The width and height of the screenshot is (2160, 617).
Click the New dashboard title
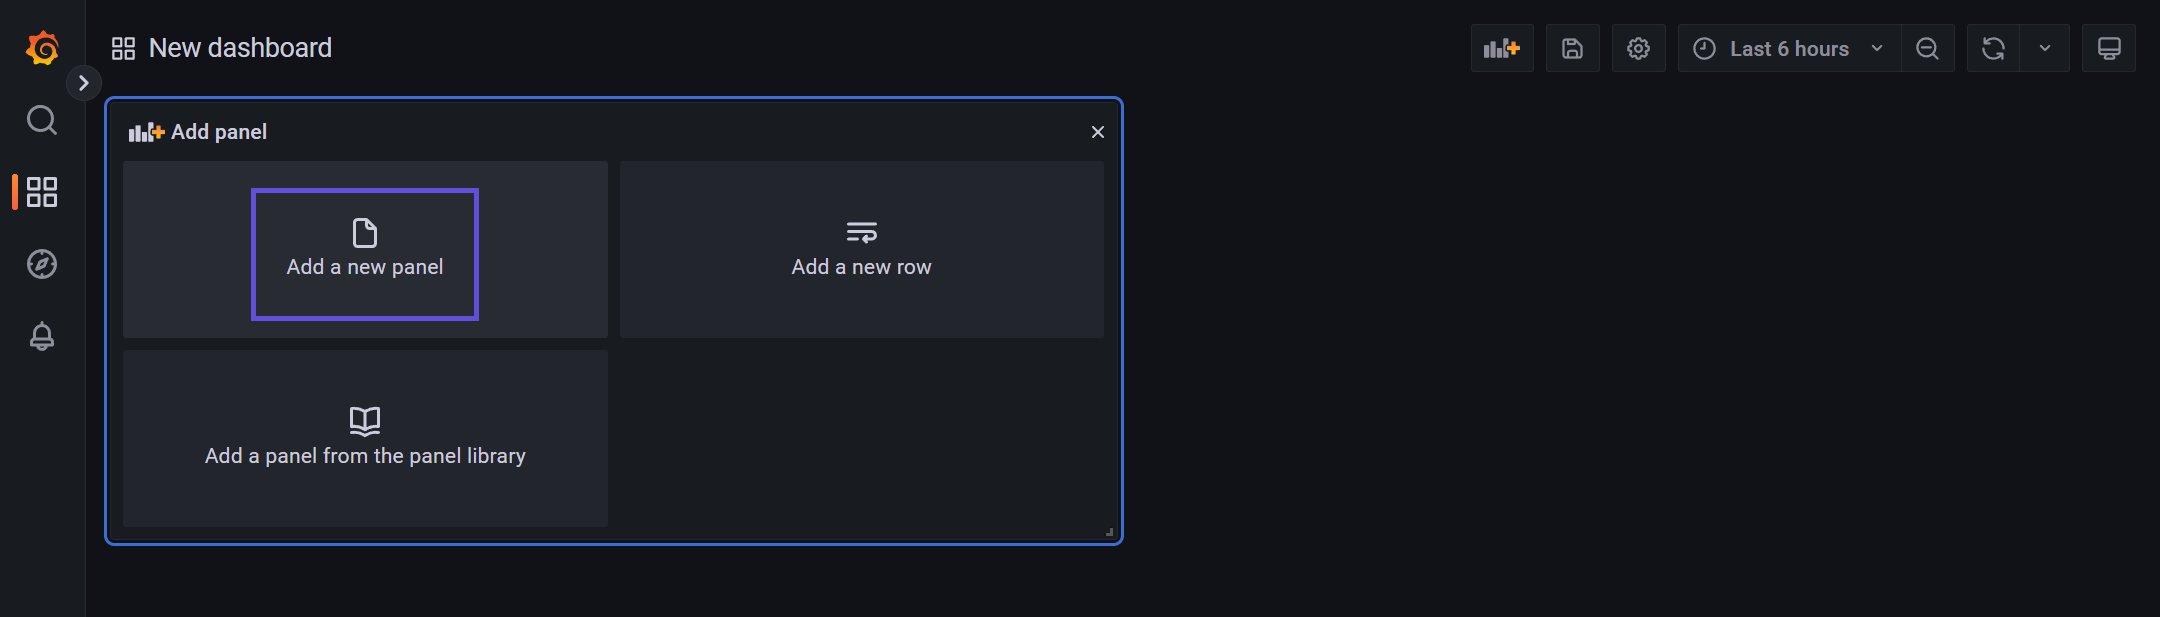(x=239, y=47)
